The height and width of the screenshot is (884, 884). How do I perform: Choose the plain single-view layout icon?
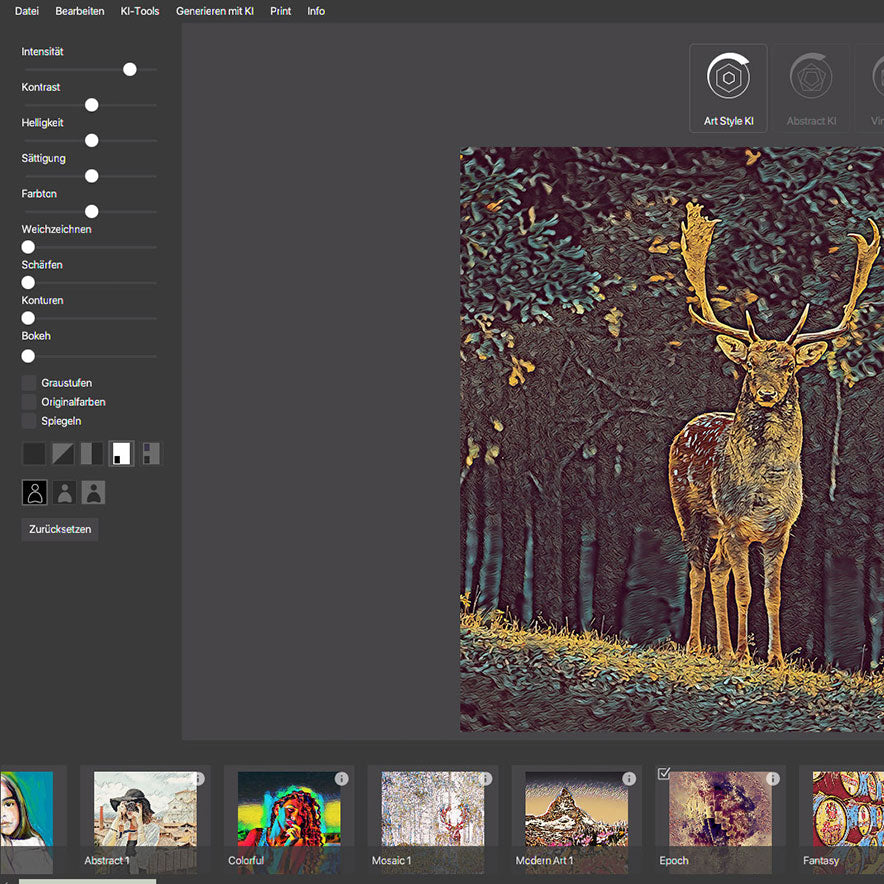click(x=34, y=453)
